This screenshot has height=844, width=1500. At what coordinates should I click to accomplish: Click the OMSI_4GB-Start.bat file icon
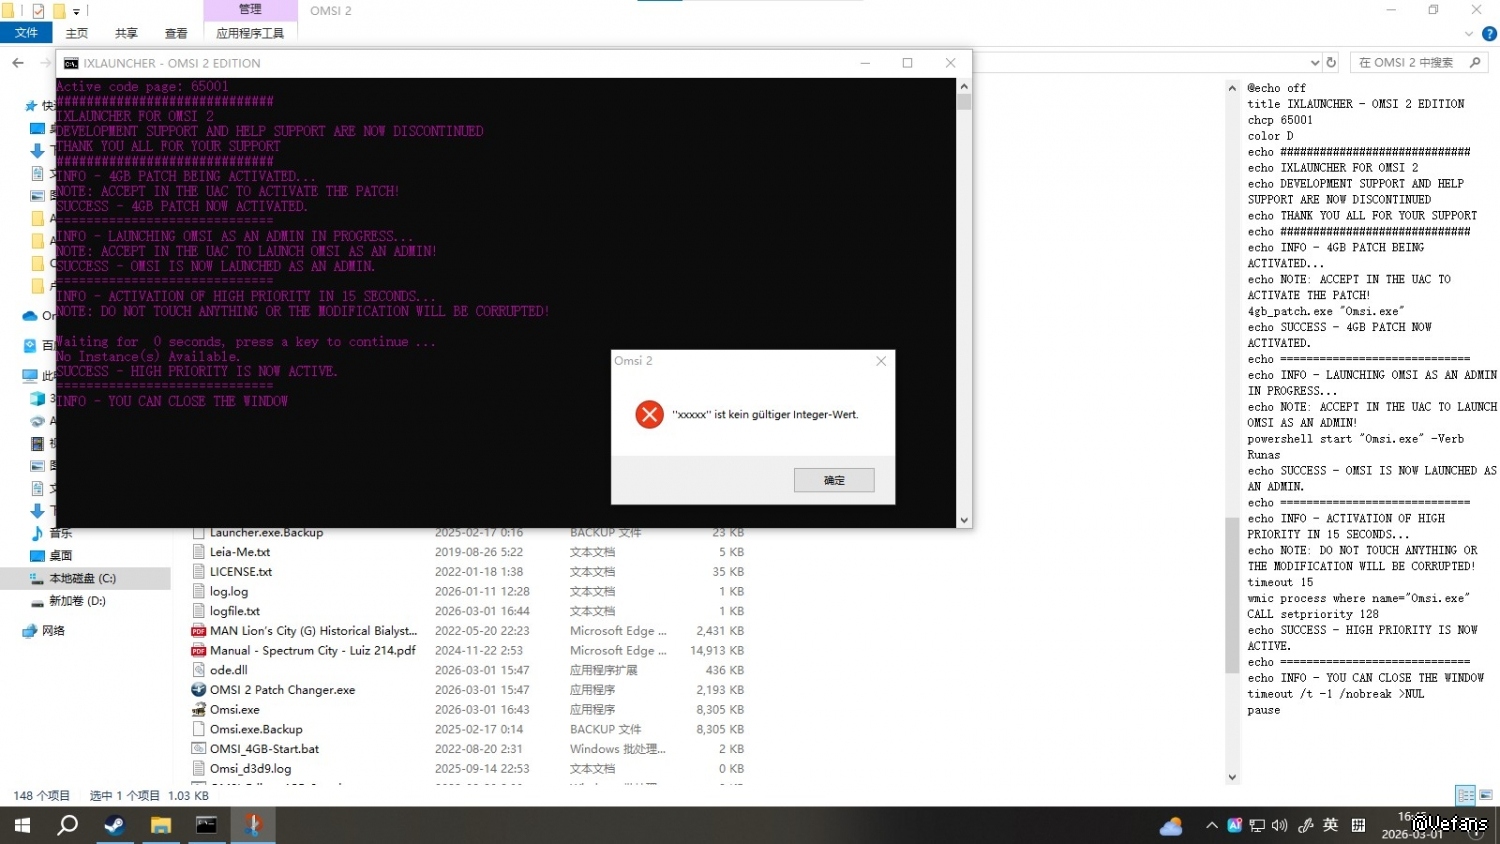point(199,749)
